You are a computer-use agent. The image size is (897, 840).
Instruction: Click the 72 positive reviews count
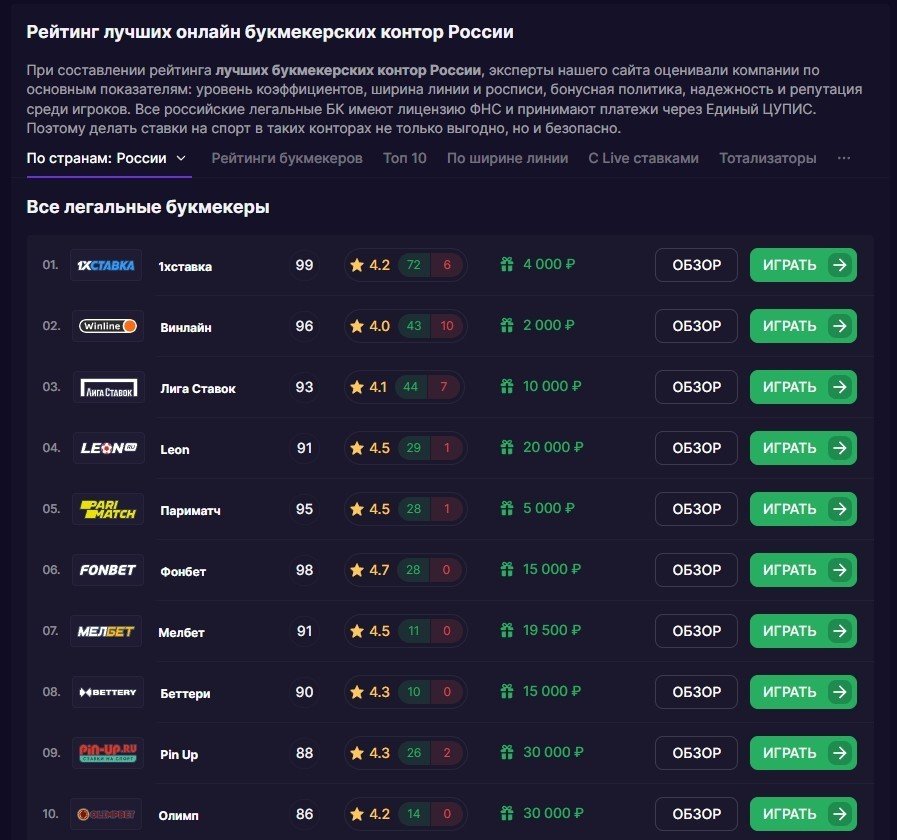click(x=414, y=265)
